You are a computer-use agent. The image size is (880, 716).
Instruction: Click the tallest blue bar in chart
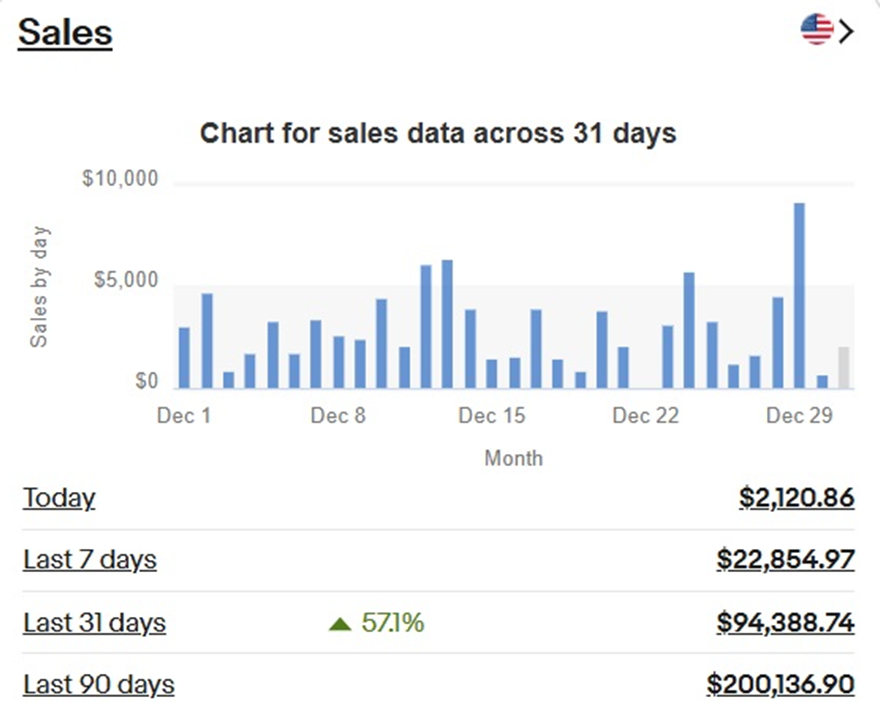click(x=799, y=296)
